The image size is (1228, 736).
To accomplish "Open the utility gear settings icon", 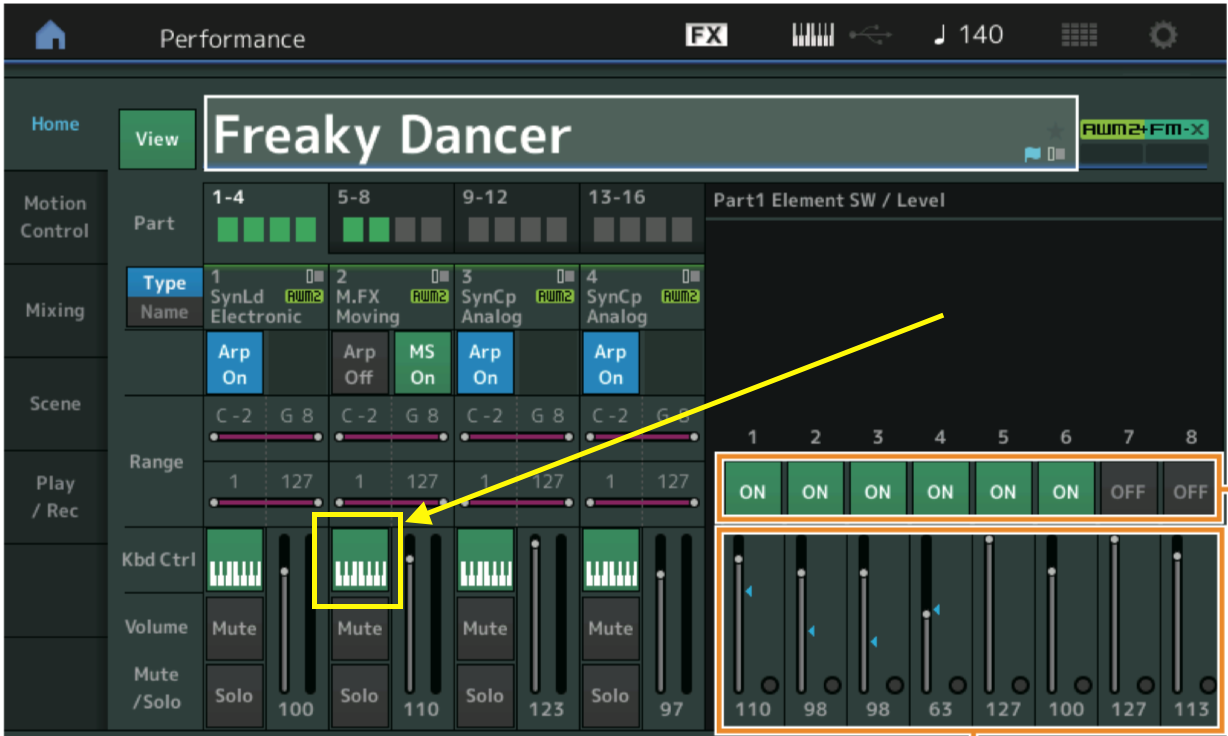I will coord(1163,35).
